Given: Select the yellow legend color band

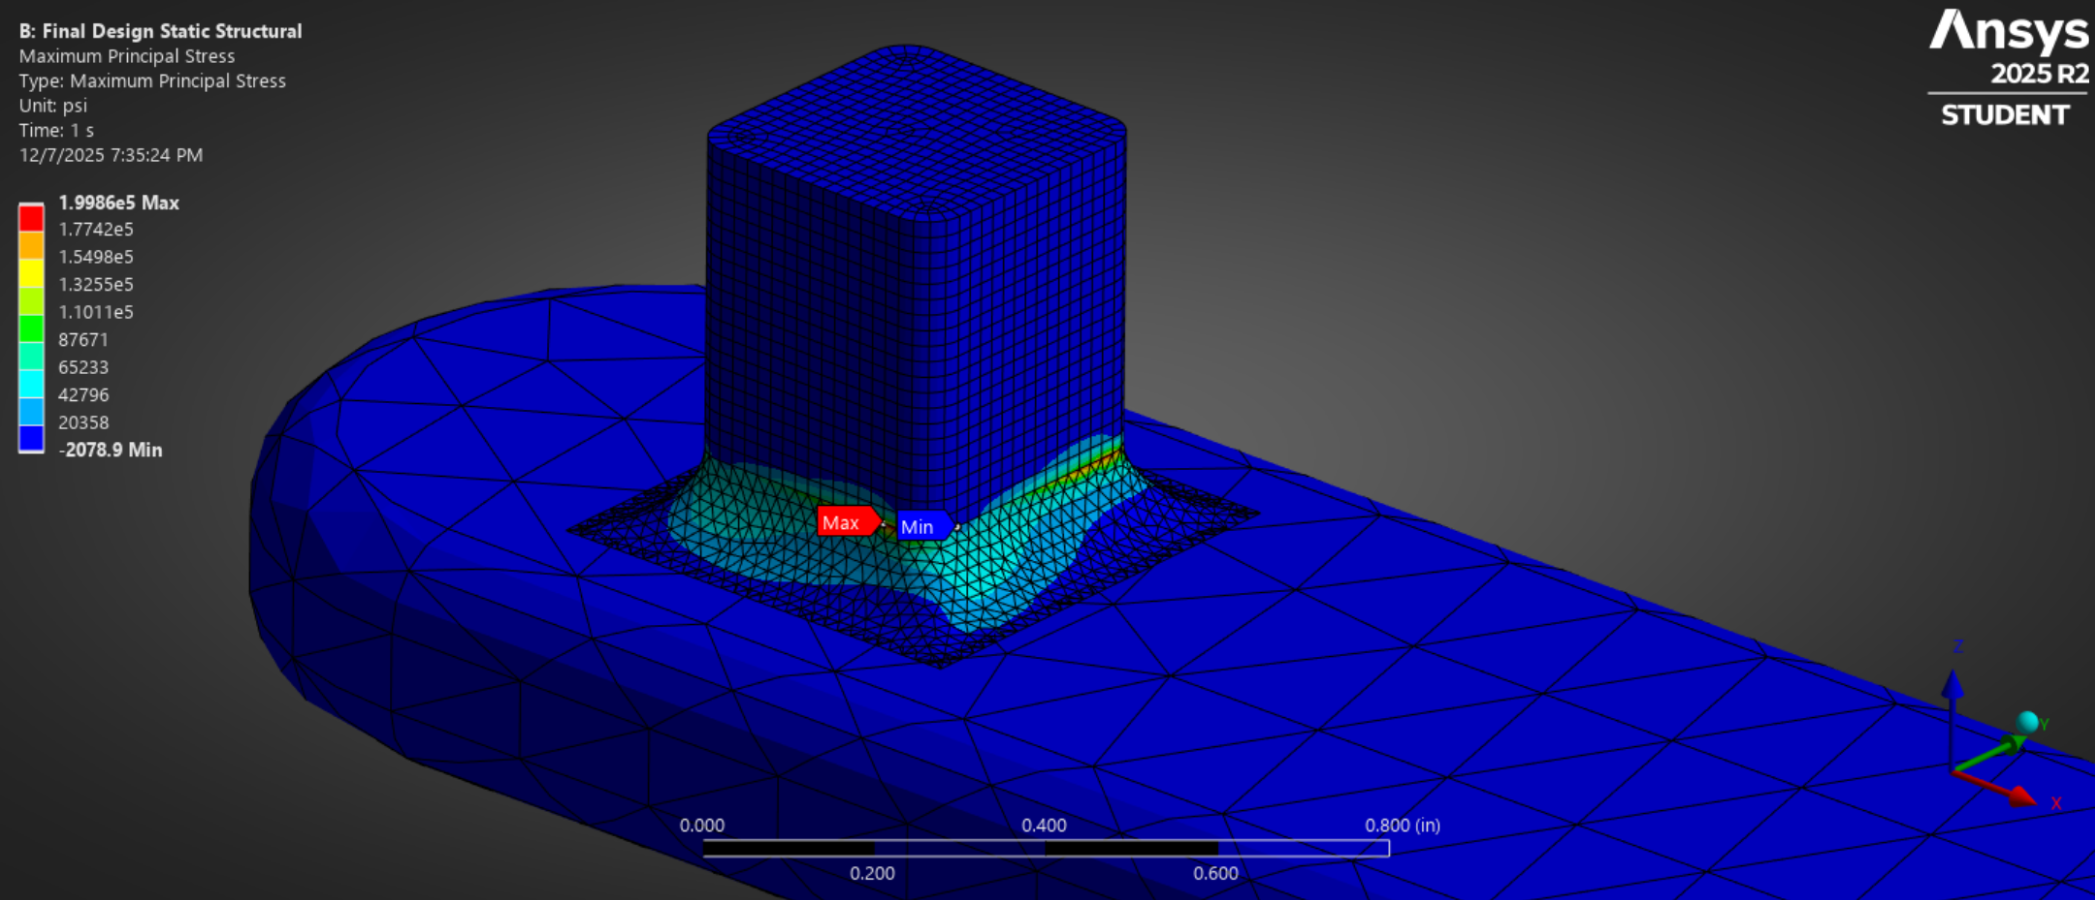Looking at the screenshot, I should point(31,274).
